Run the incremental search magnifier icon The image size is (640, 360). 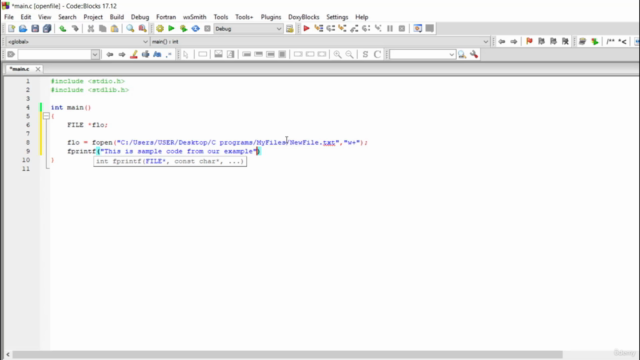pyautogui.click(x=462, y=54)
